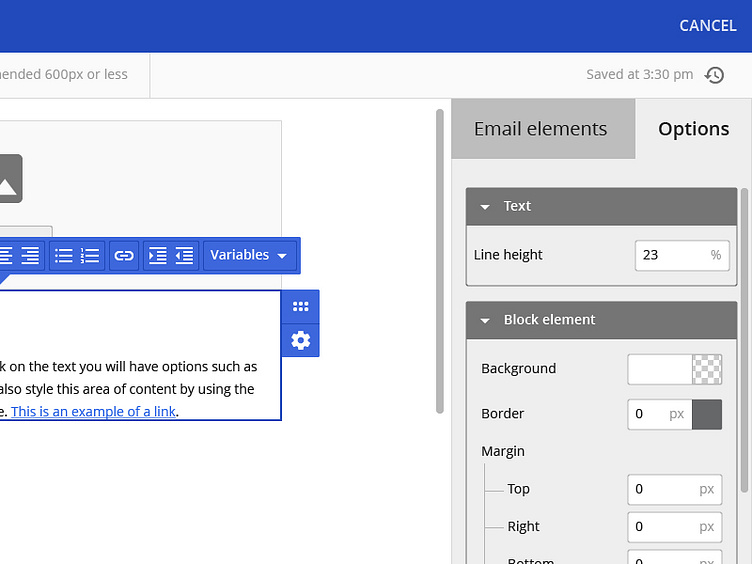The height and width of the screenshot is (564, 752).
Task: Insert a numbered list
Action: tap(90, 255)
